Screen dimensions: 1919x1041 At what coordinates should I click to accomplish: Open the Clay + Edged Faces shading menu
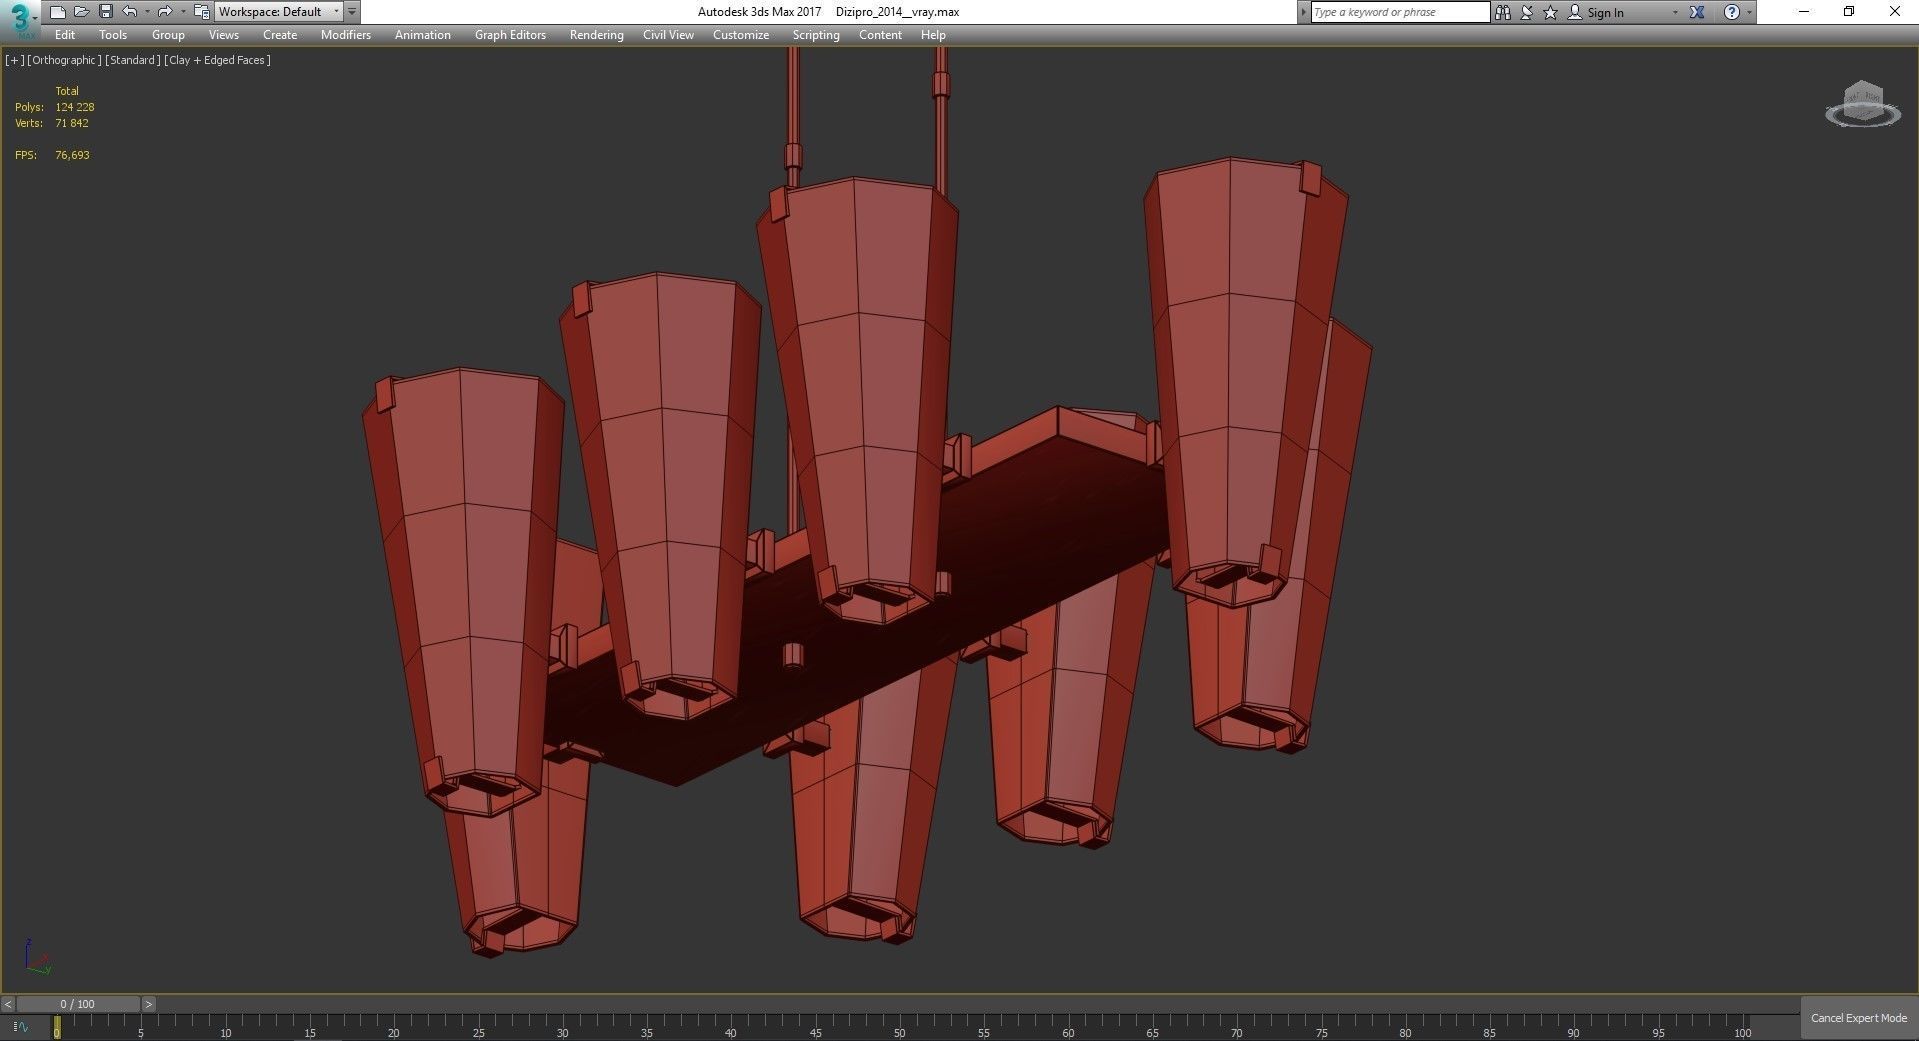[217, 60]
